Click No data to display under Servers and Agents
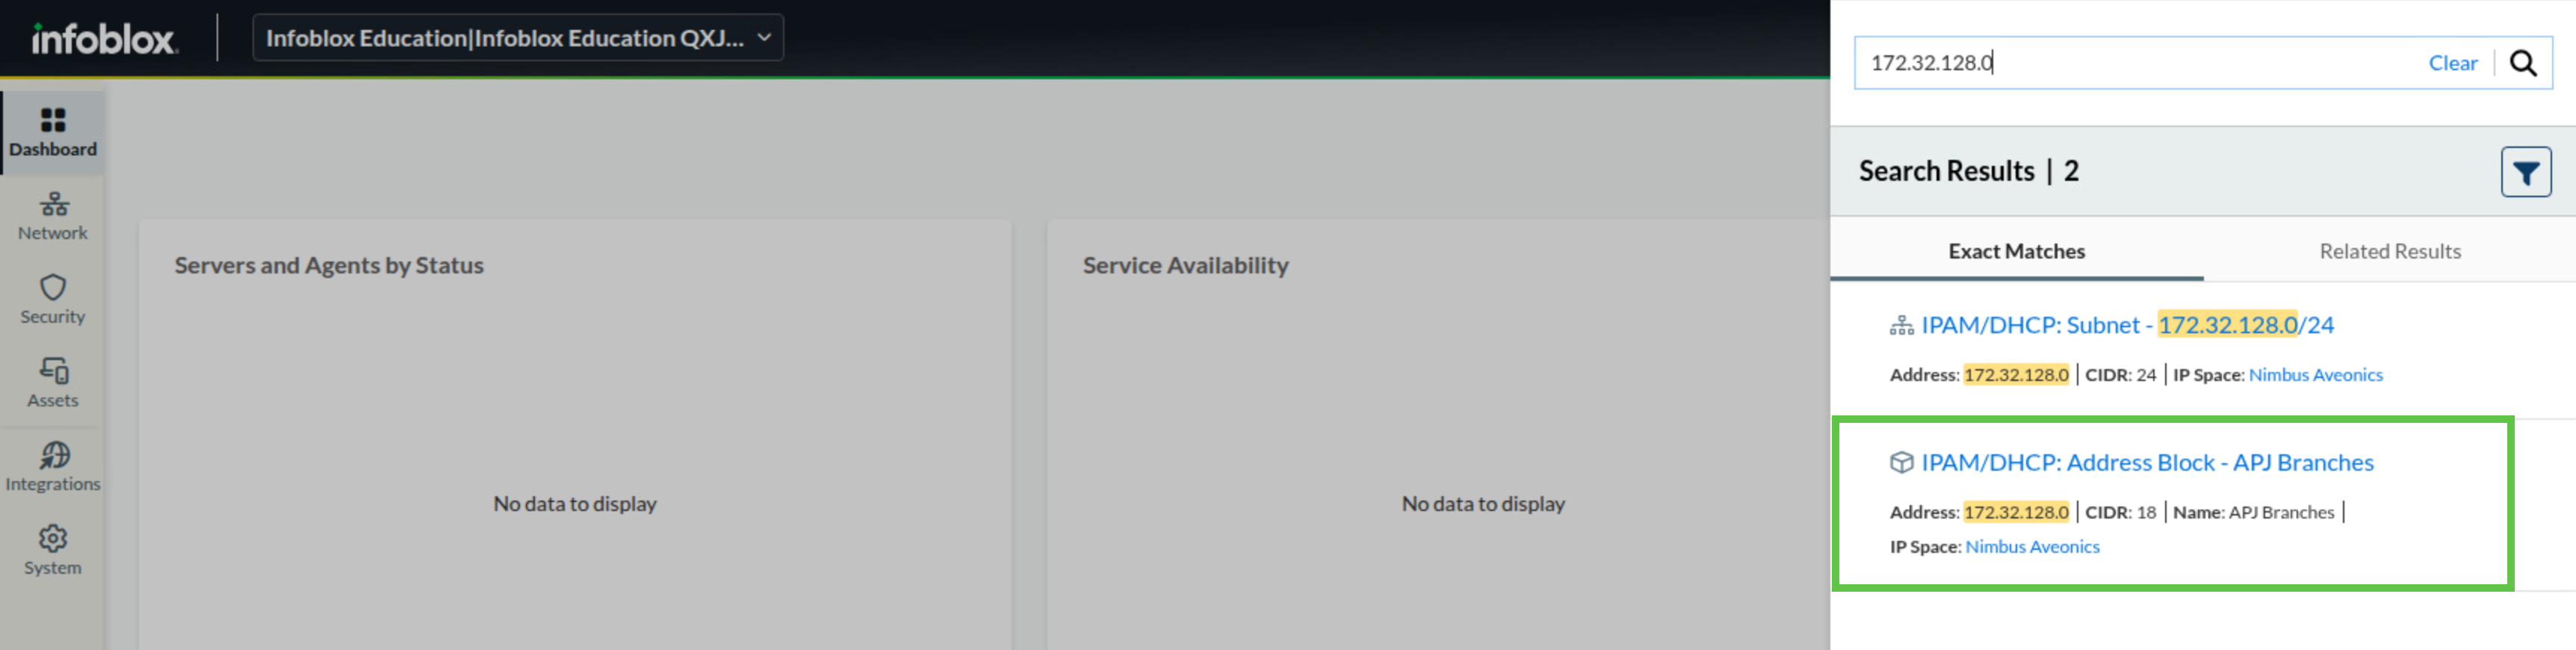 coord(575,504)
